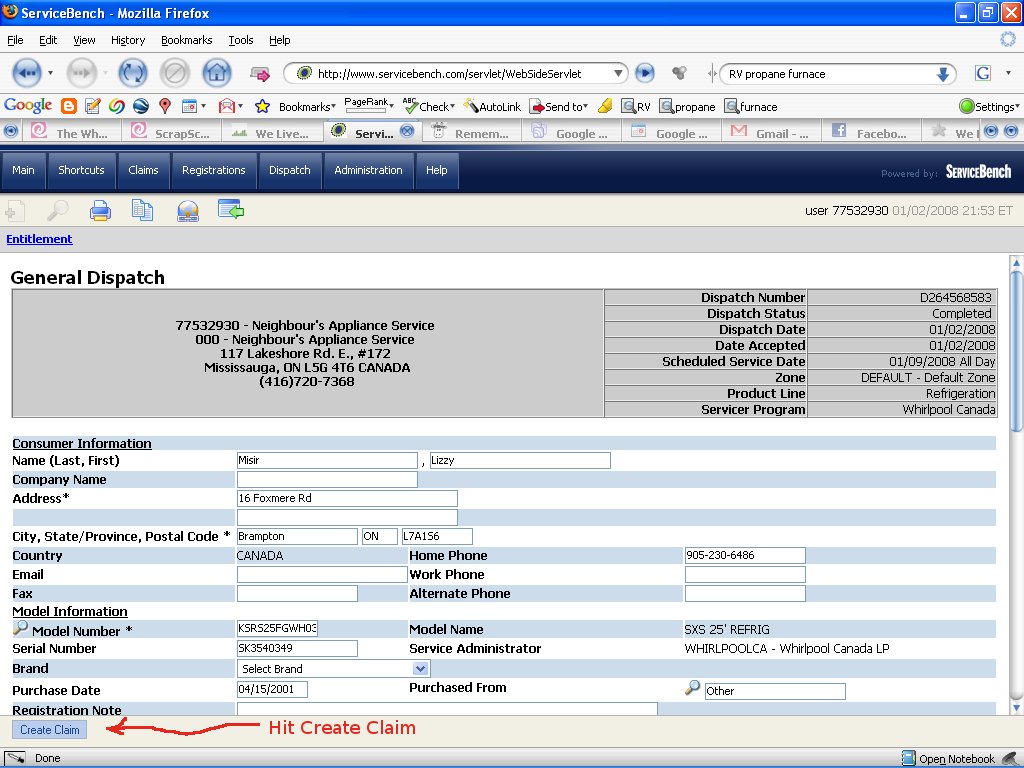Reload the page with the refresh button
This screenshot has width=1024, height=768.
[x=133, y=72]
